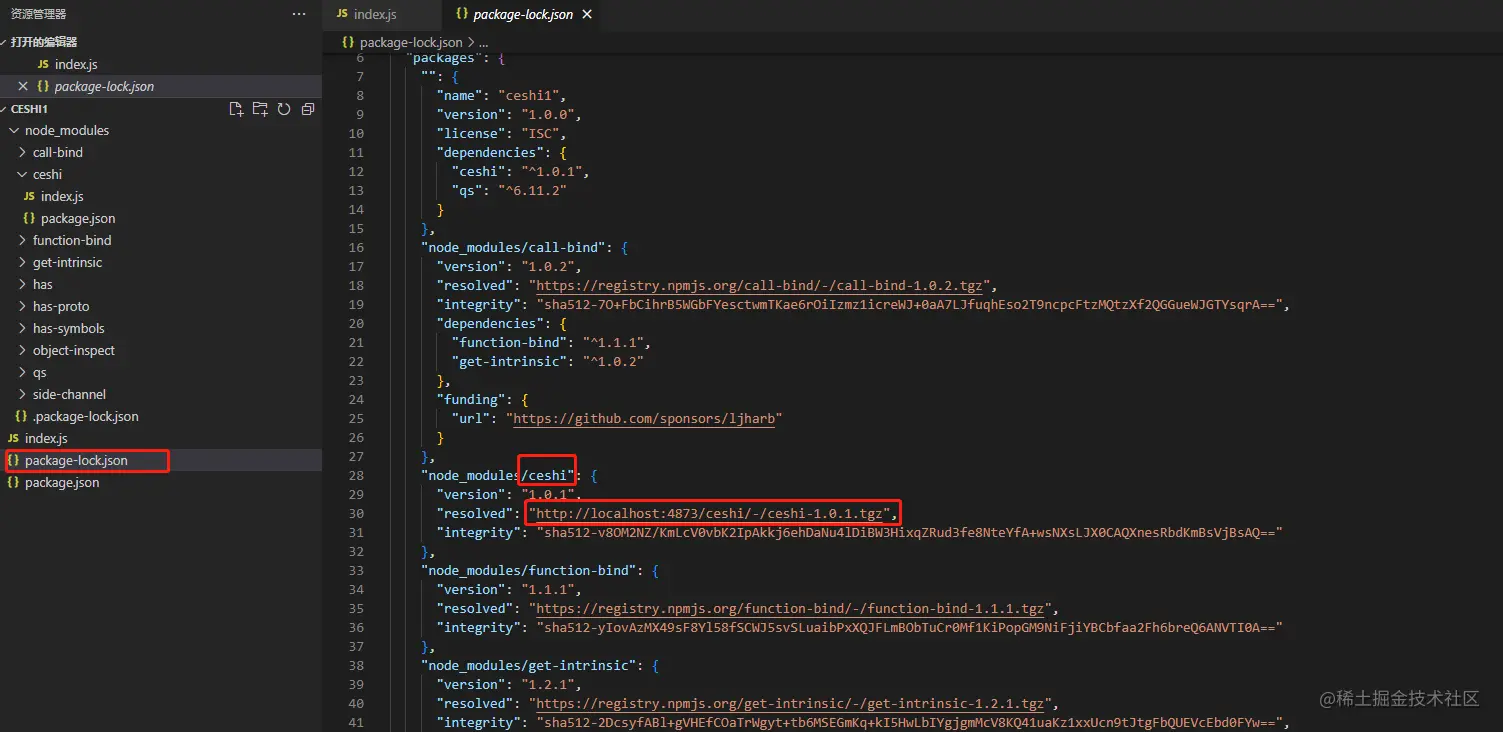Open the breadcrumb ellipsis symbol path

click(x=484, y=42)
